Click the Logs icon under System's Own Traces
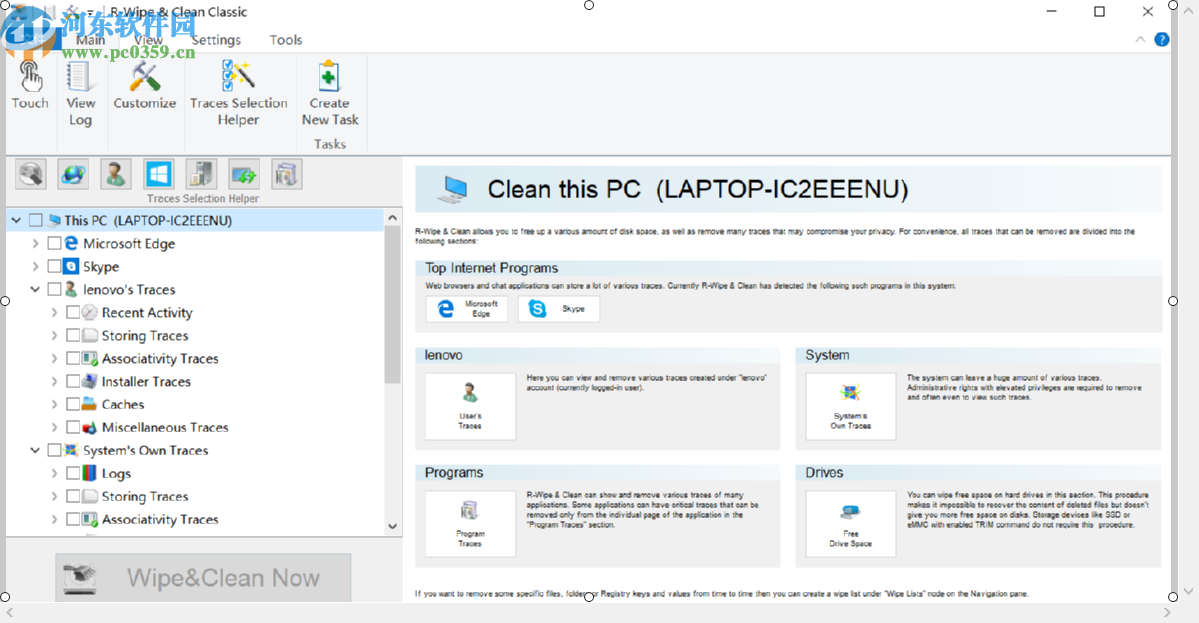Image resolution: width=1199 pixels, height=623 pixels. coord(89,473)
